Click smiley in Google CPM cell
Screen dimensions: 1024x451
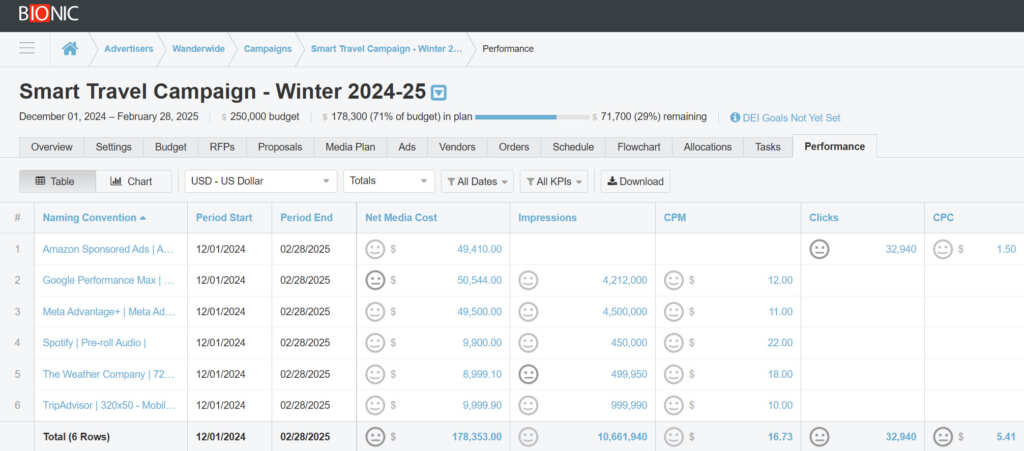click(673, 281)
